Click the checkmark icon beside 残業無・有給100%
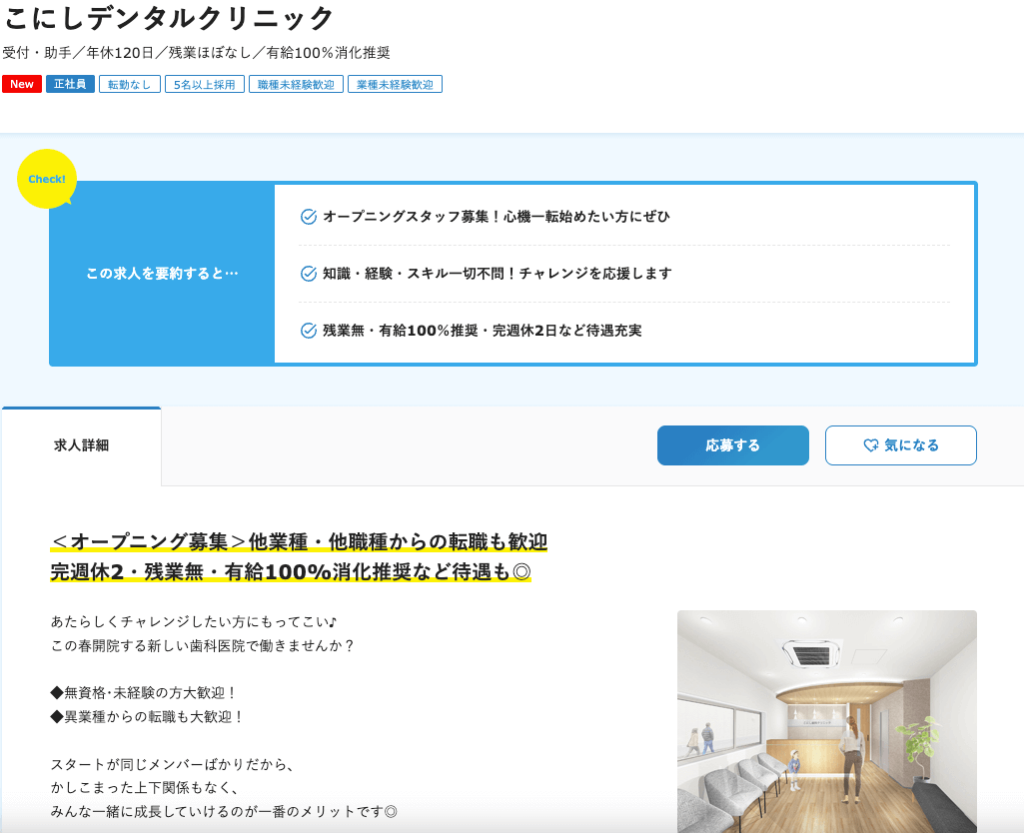The height and width of the screenshot is (833, 1024). pyautogui.click(x=308, y=330)
